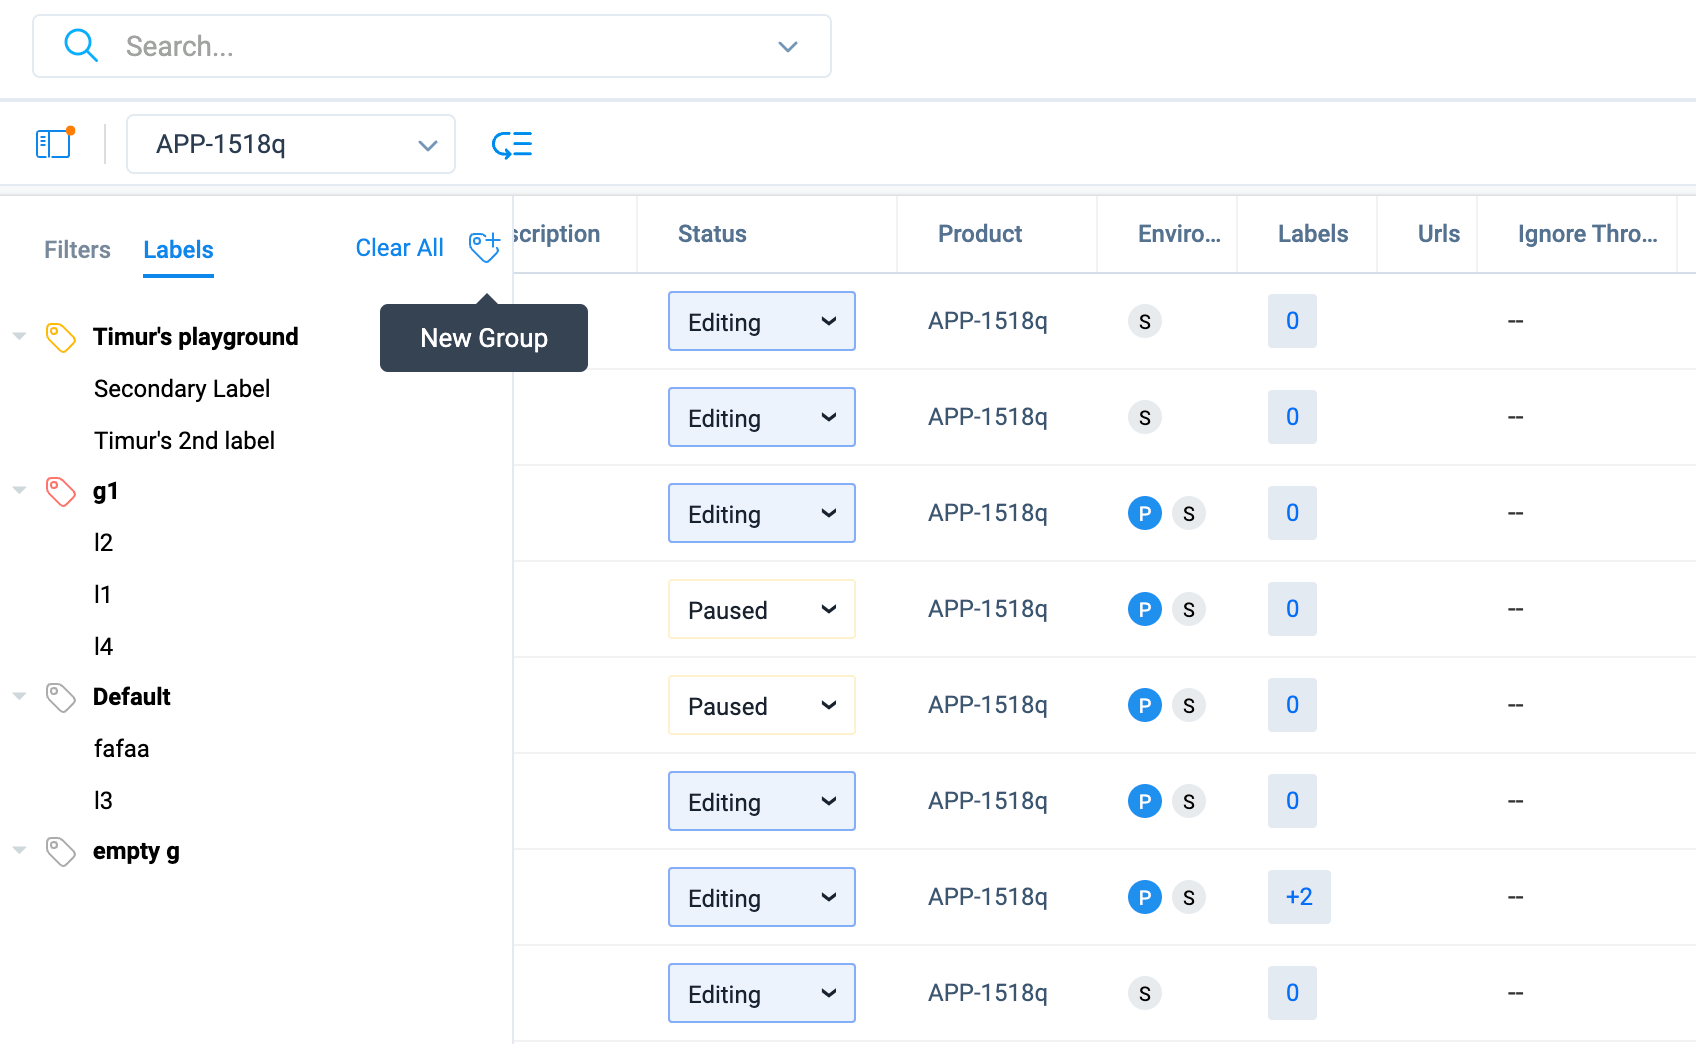
Task: Click the S badge in second Paused row
Action: point(1189,705)
